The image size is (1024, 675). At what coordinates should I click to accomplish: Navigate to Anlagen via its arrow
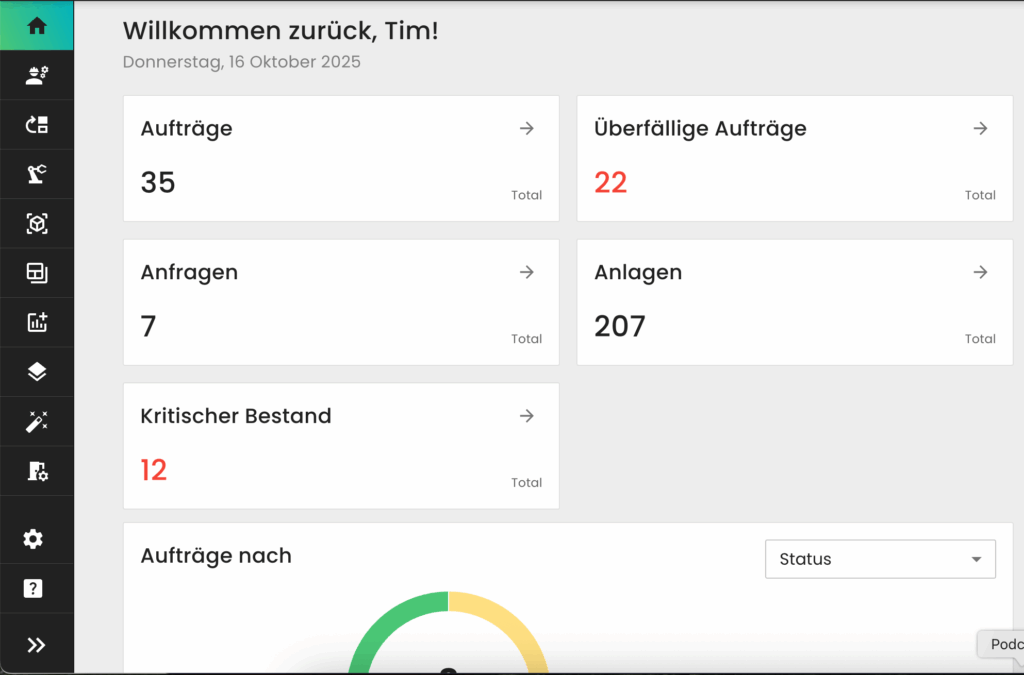click(980, 272)
